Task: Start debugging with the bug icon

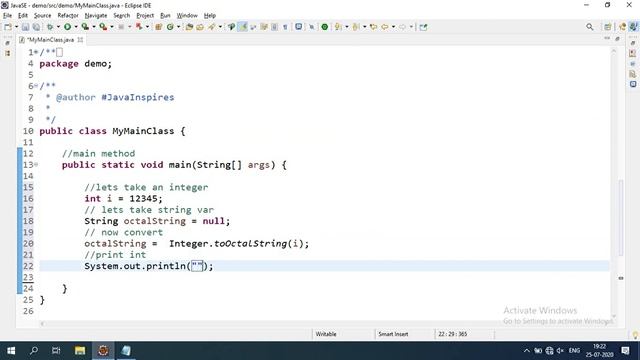Action: [50, 27]
